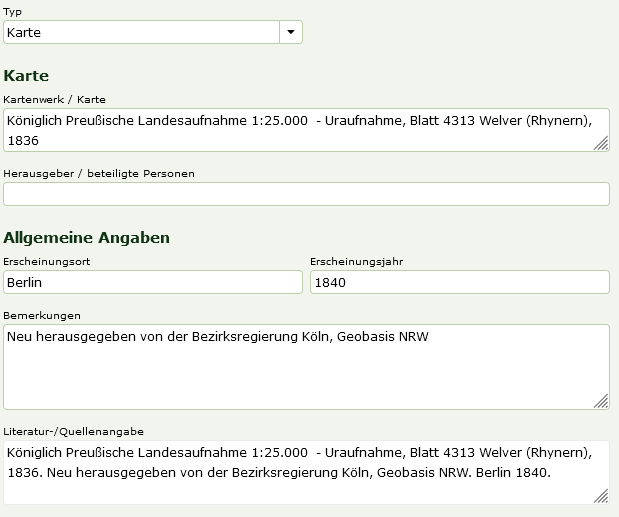Screen dimensions: 619x517
Task: Click the Allgemeine Angaben section heading
Action: click(x=86, y=238)
